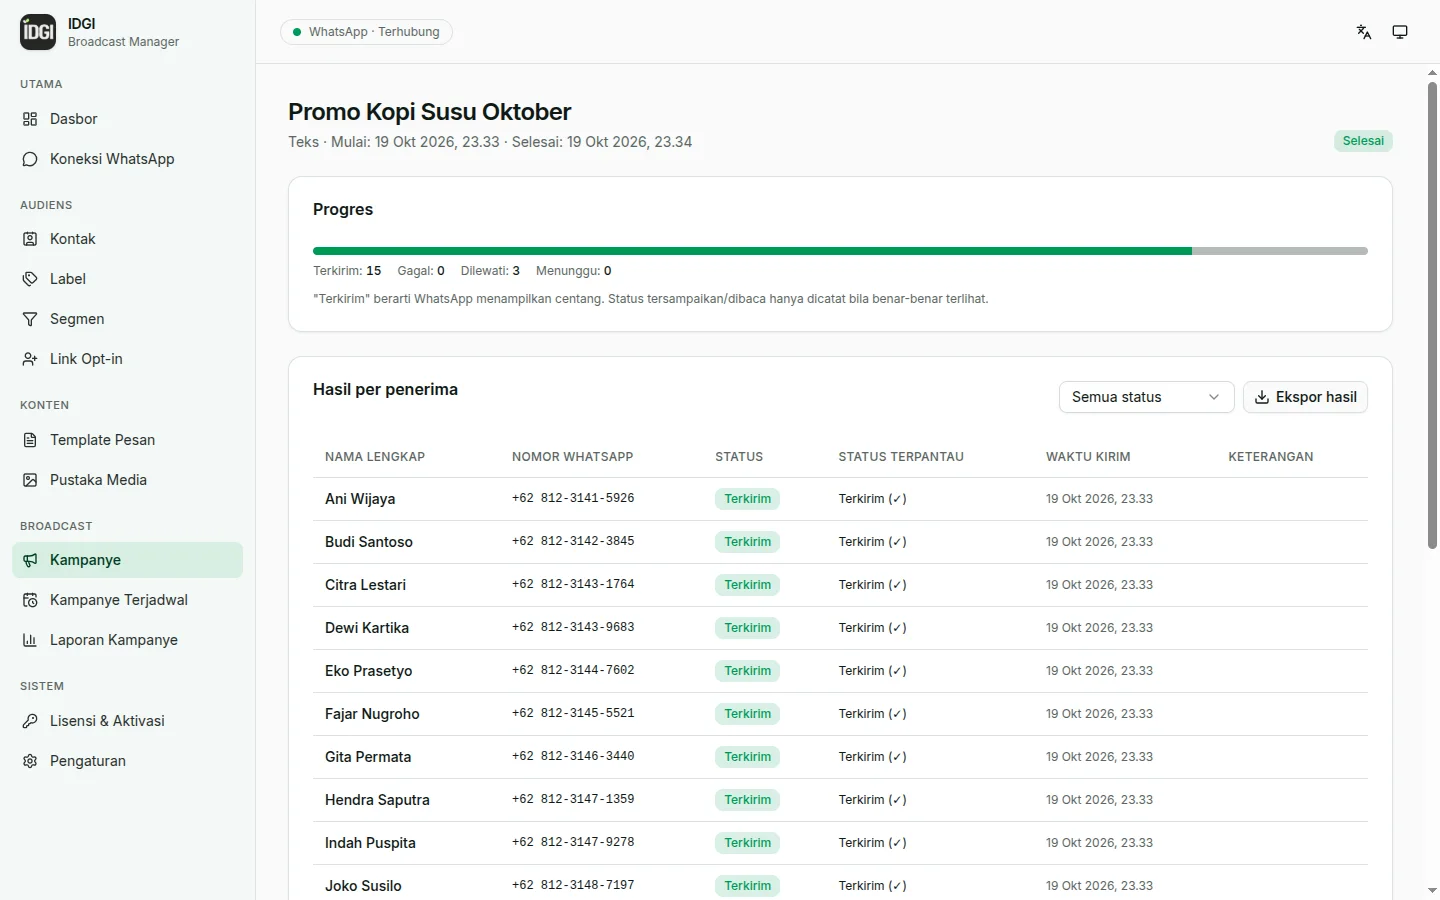Open the Pengaturan gear icon

30,761
